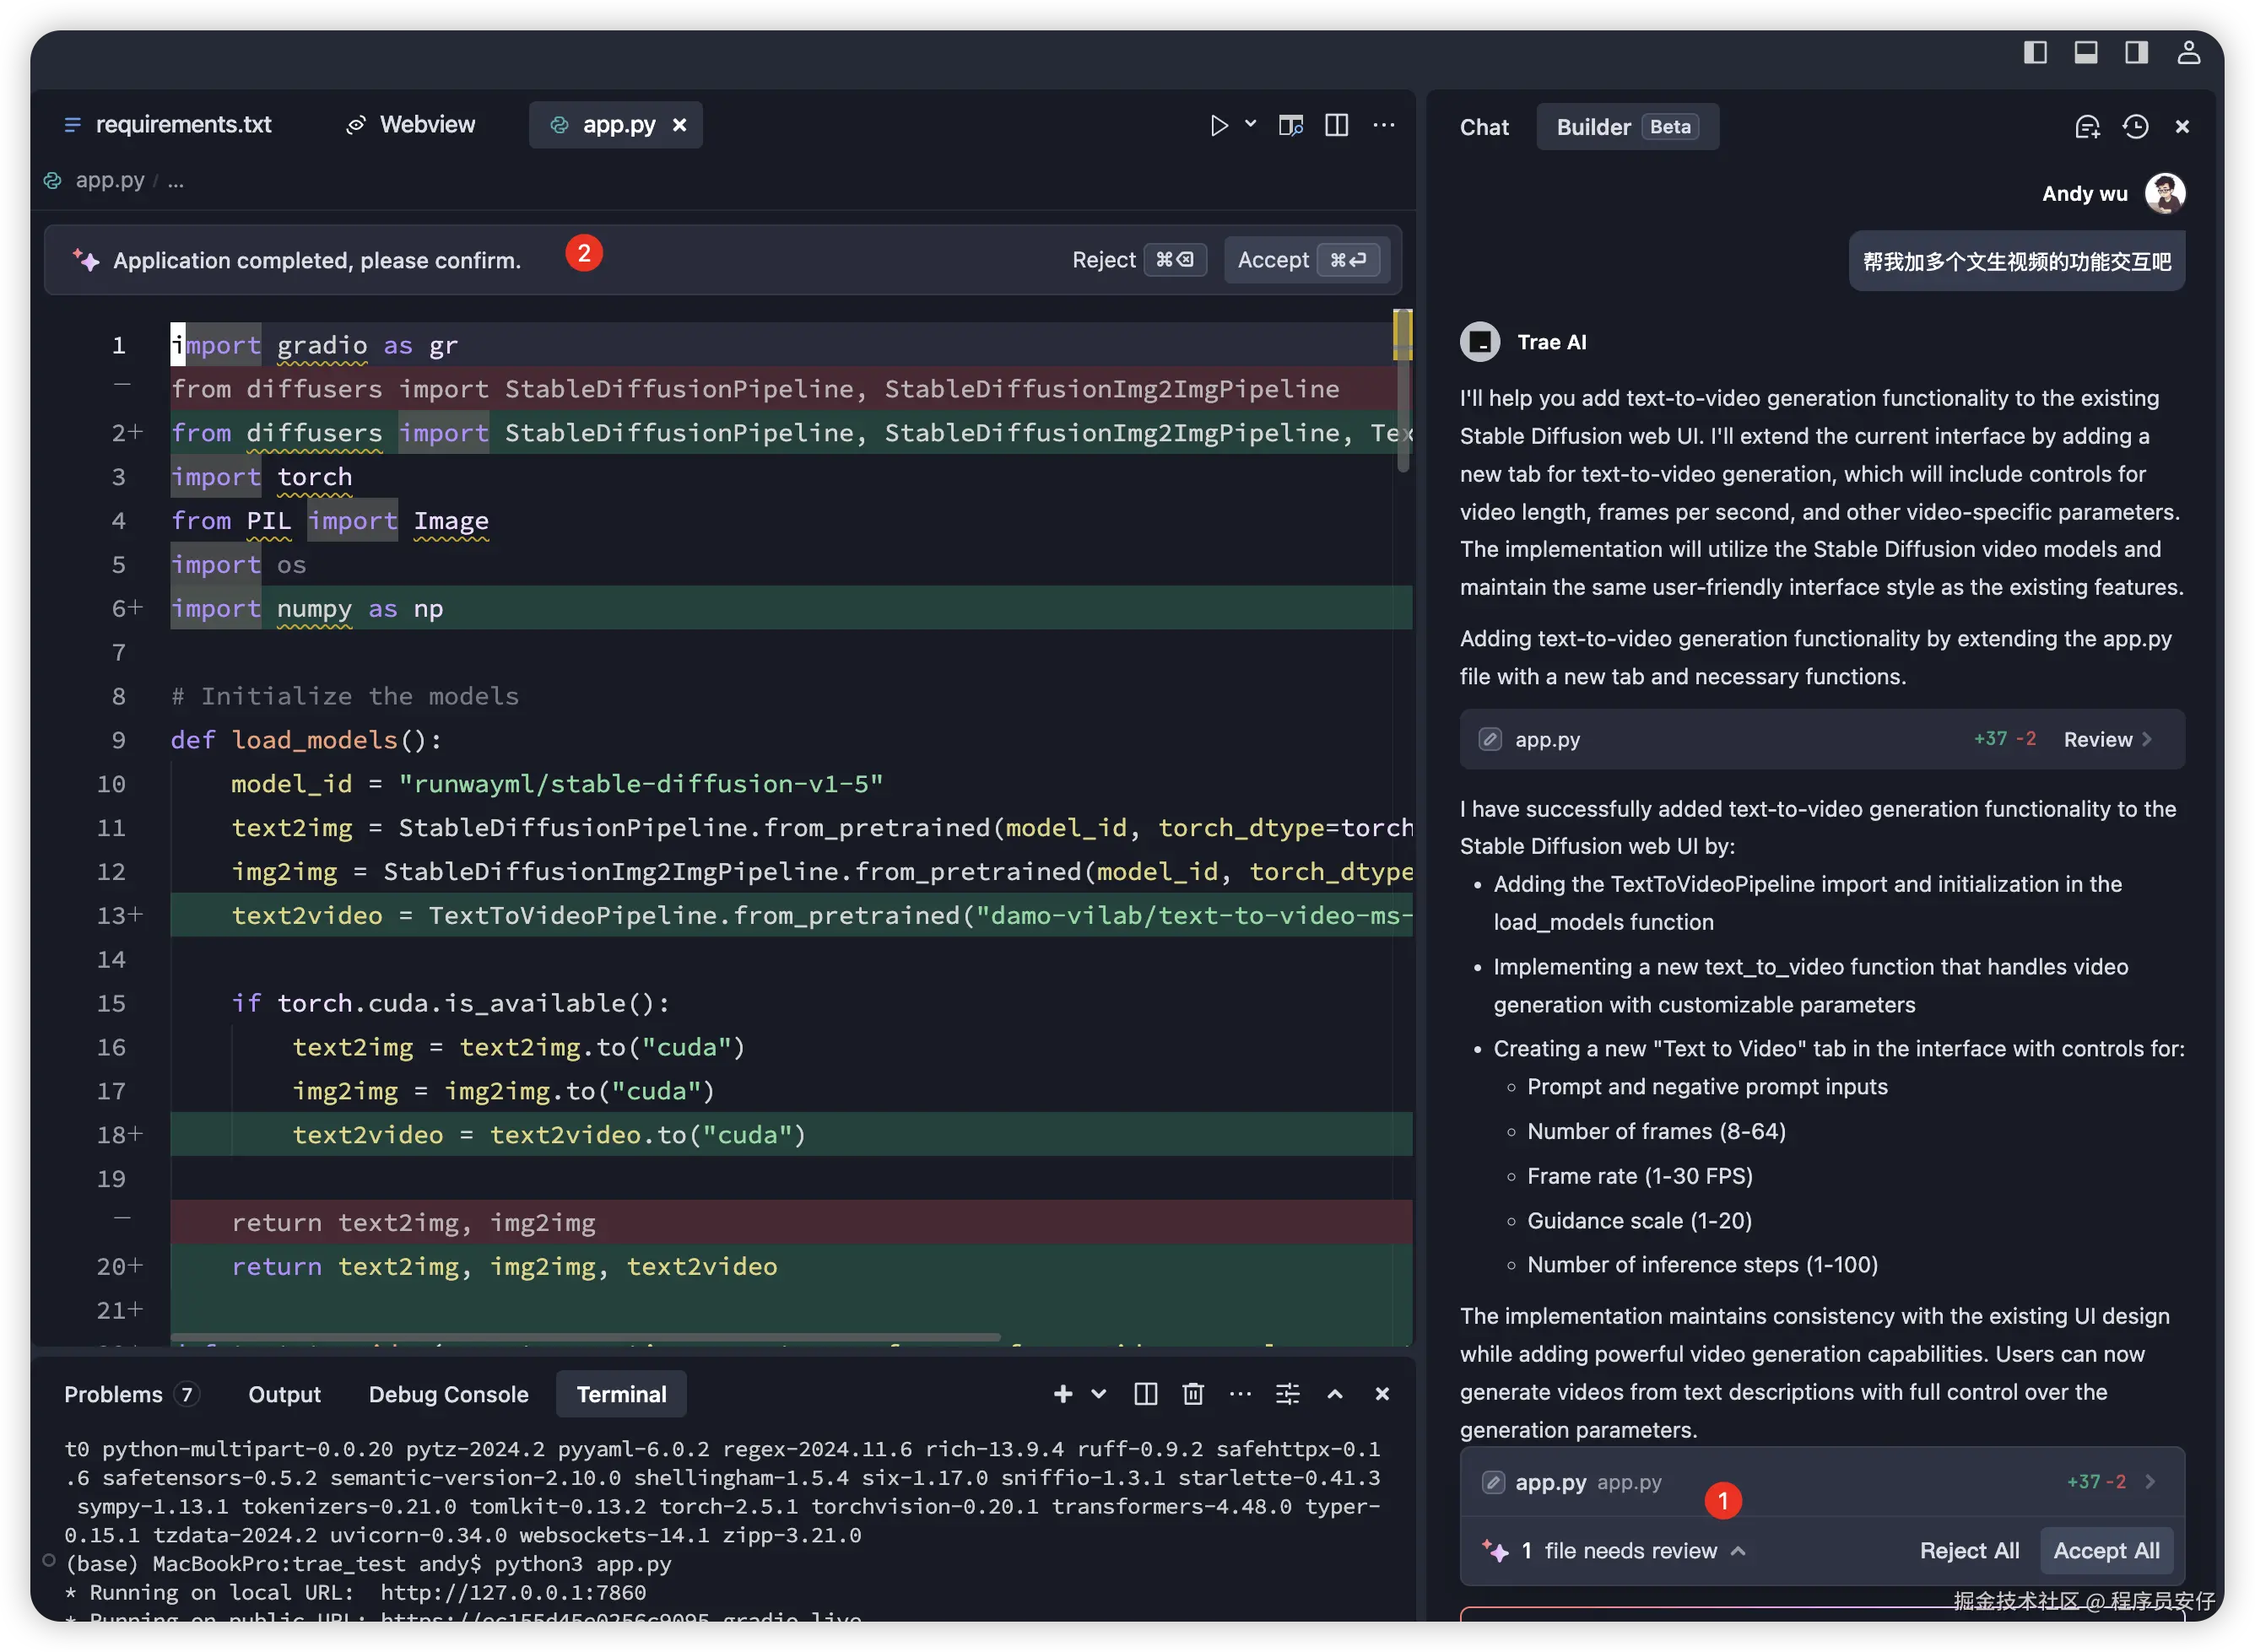Split the terminal panel
The width and height of the screenshot is (2255, 1652).
click(1145, 1394)
